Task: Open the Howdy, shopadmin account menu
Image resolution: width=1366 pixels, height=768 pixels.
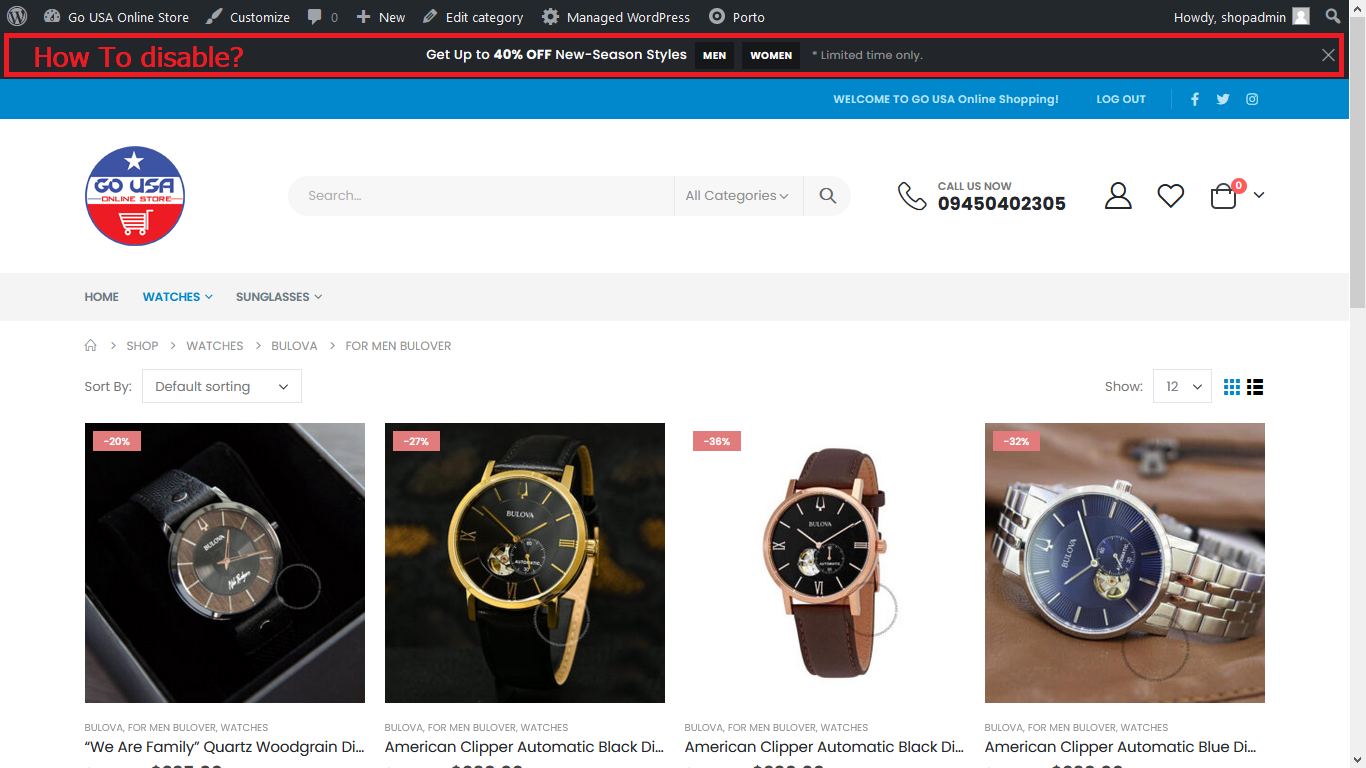Action: tap(1241, 17)
